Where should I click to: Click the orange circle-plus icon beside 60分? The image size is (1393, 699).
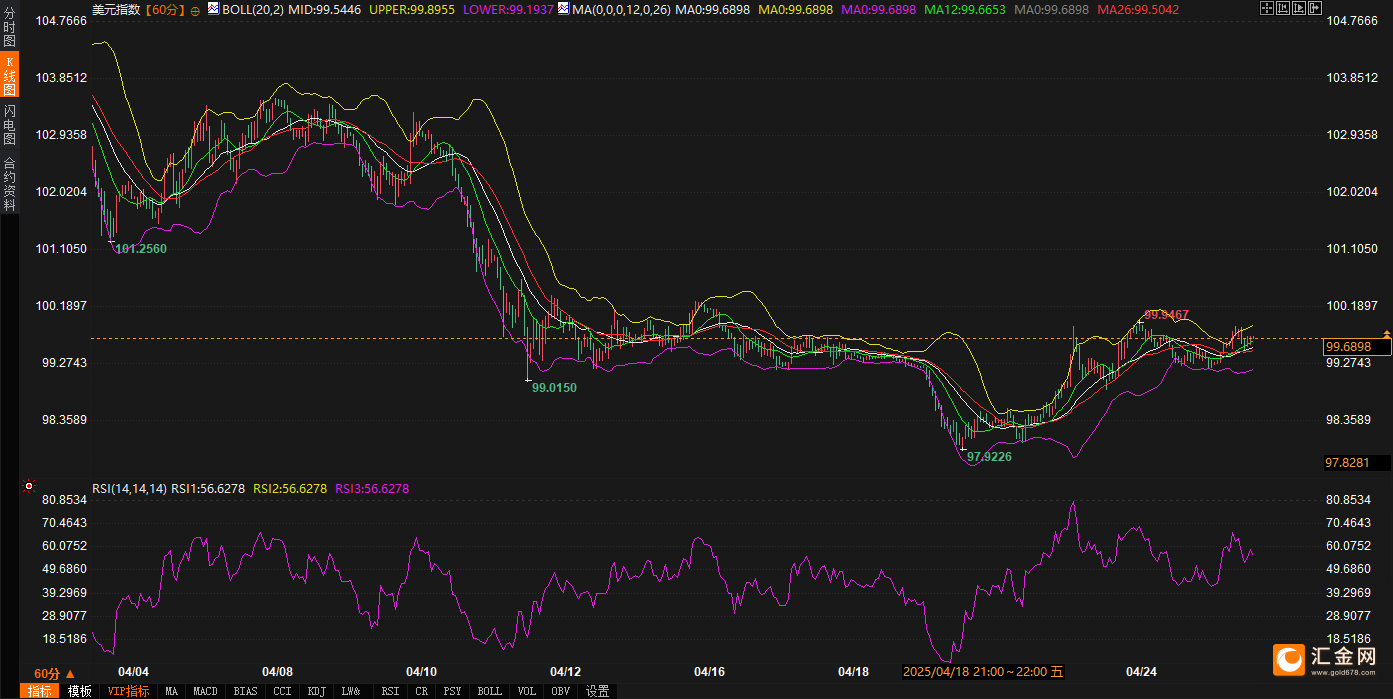click(x=194, y=10)
